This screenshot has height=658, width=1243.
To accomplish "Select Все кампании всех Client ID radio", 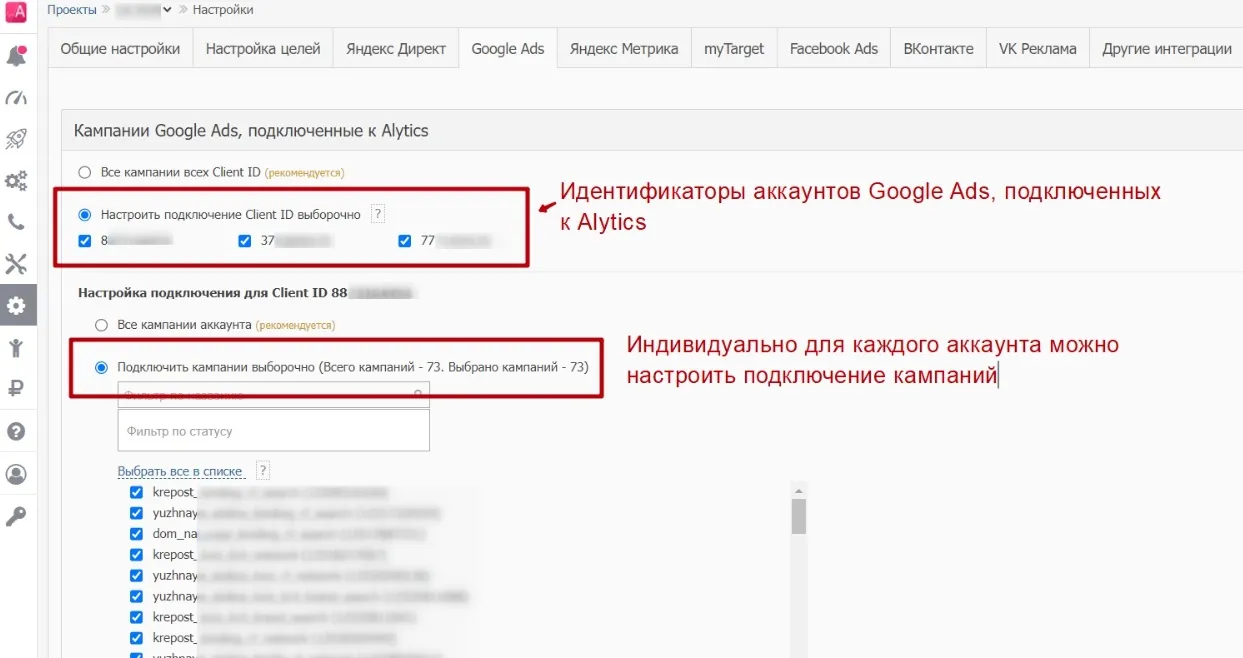I will (85, 172).
